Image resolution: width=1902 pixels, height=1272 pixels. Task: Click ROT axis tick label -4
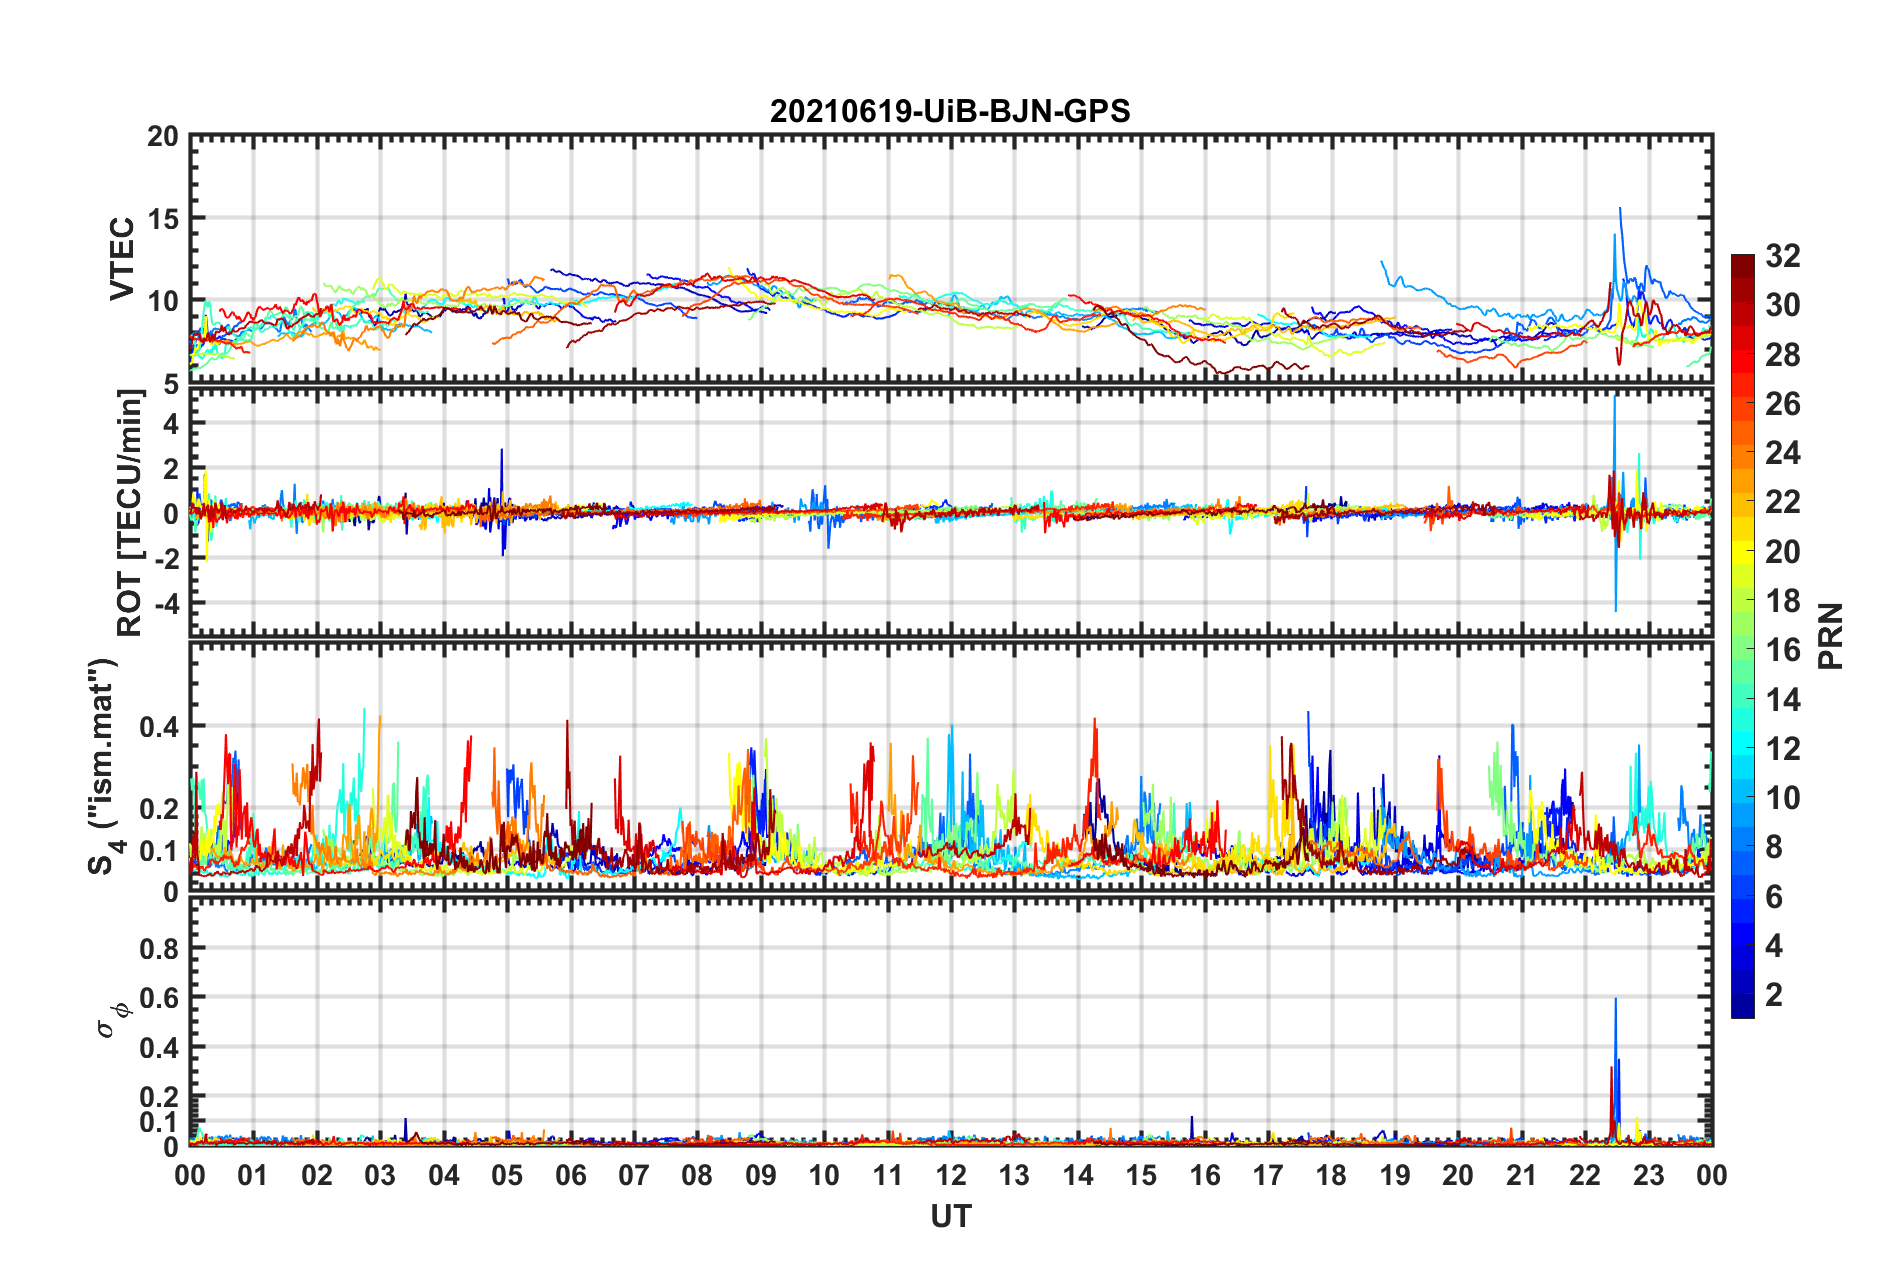coord(168,604)
